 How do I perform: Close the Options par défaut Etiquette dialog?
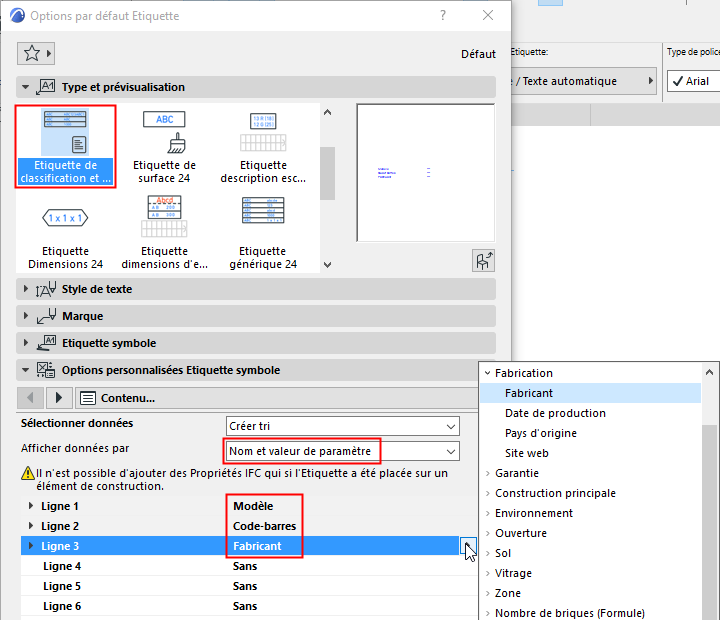[488, 15]
